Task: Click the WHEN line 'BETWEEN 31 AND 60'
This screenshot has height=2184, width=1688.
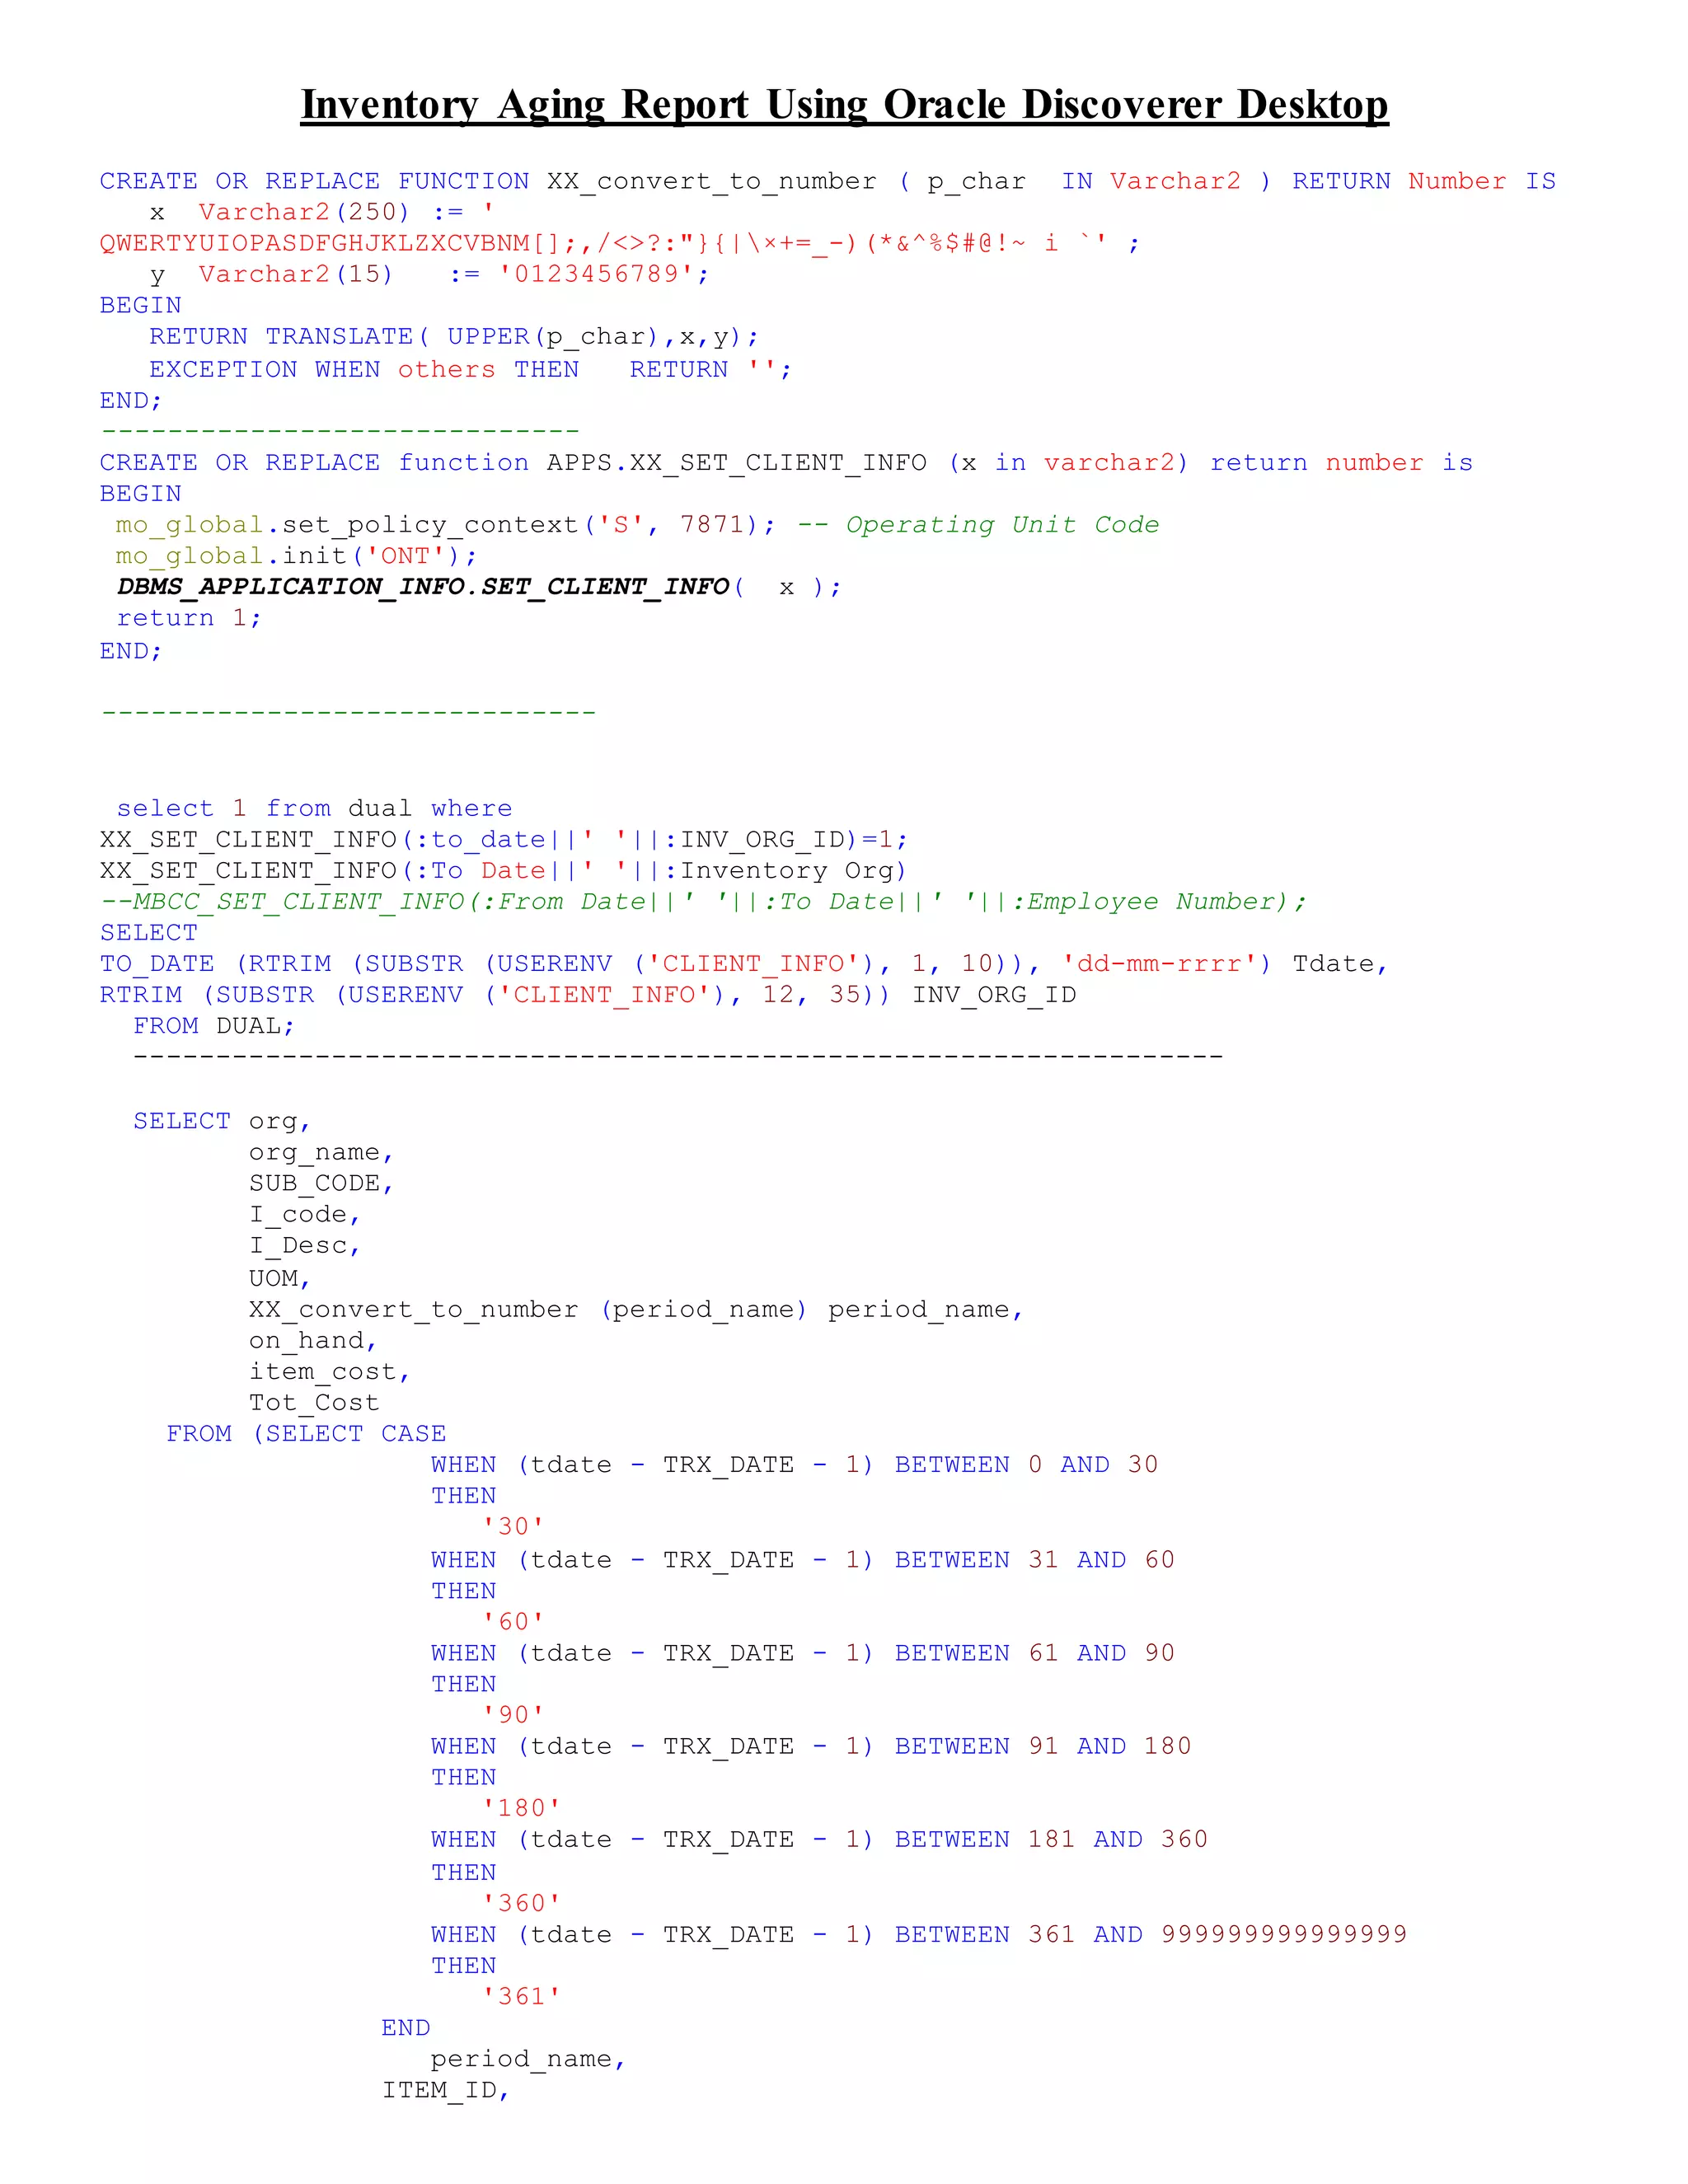Action: 803,1560
